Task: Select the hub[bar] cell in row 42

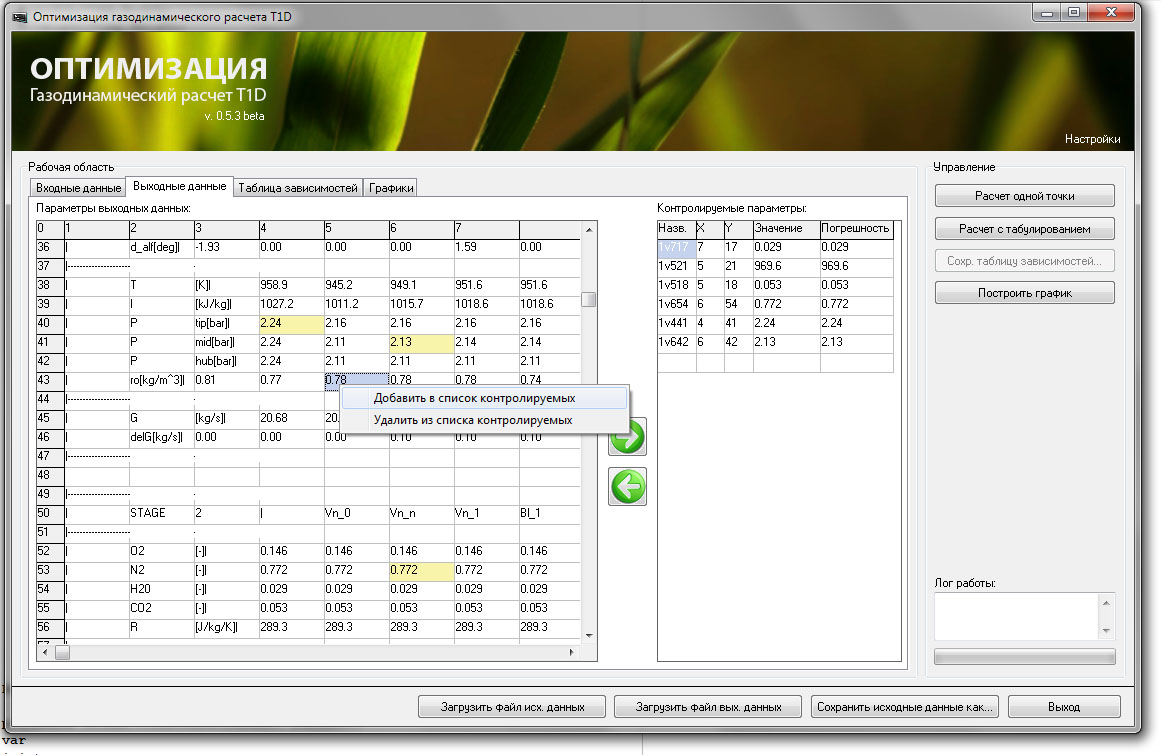Action: pos(226,361)
